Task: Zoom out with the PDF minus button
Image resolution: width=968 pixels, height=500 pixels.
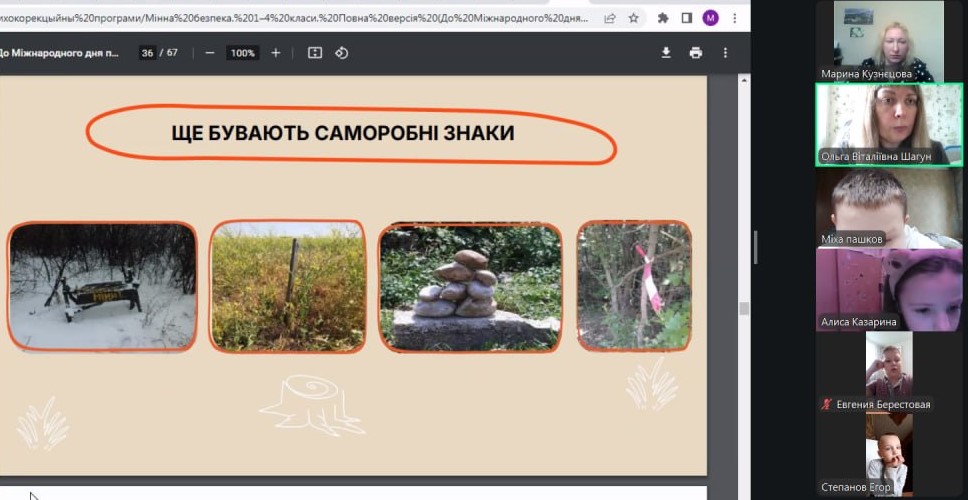Action: [209, 53]
